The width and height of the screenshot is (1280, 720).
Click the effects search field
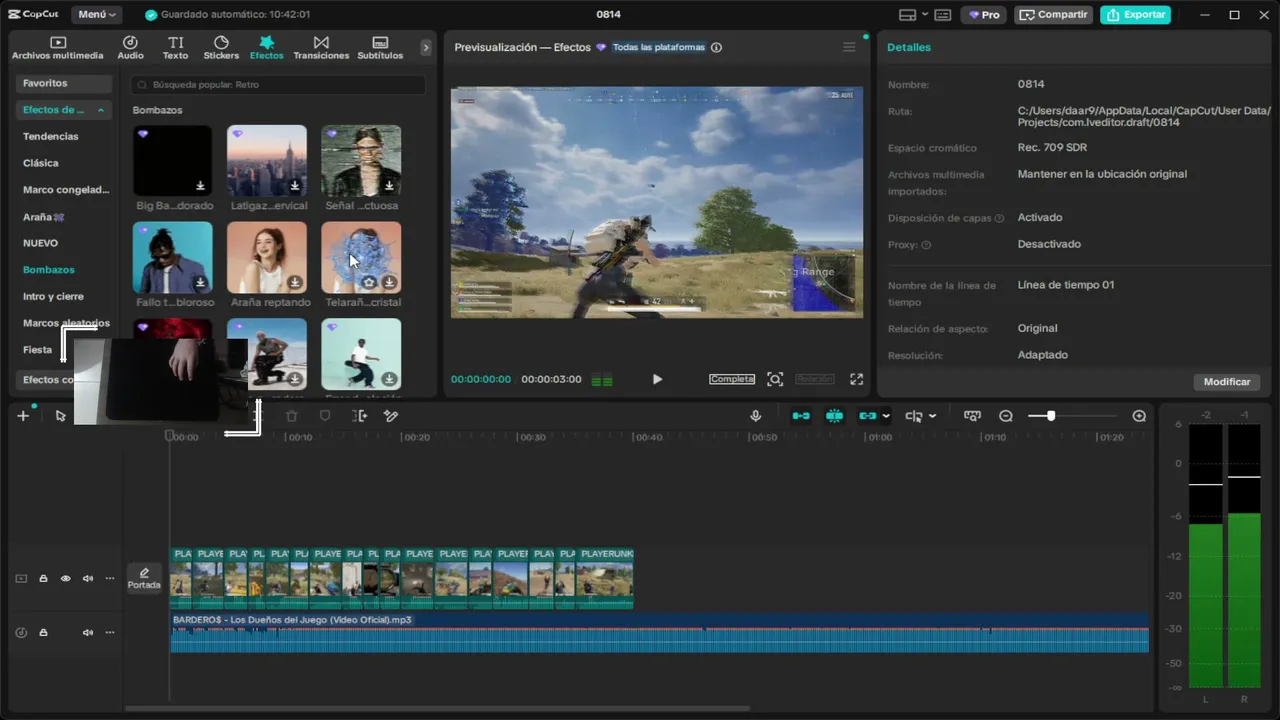click(x=279, y=85)
